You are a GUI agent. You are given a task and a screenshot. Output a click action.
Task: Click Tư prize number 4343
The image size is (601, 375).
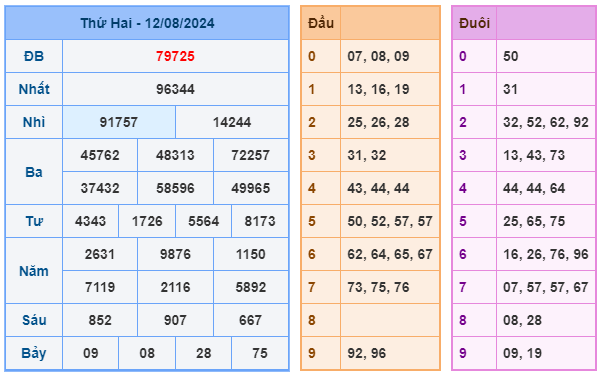pyautogui.click(x=90, y=221)
